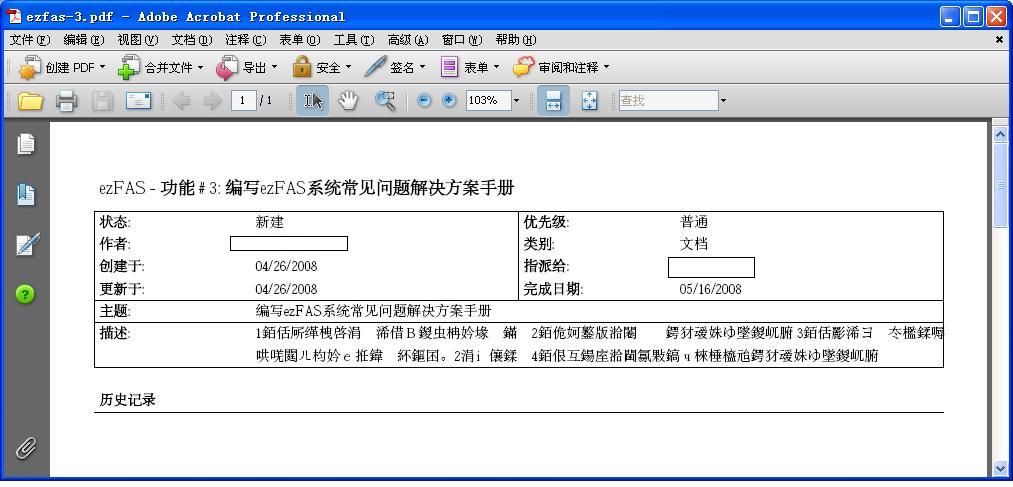
Task: Expand the 表单 dropdown arrow
Action: click(496, 67)
